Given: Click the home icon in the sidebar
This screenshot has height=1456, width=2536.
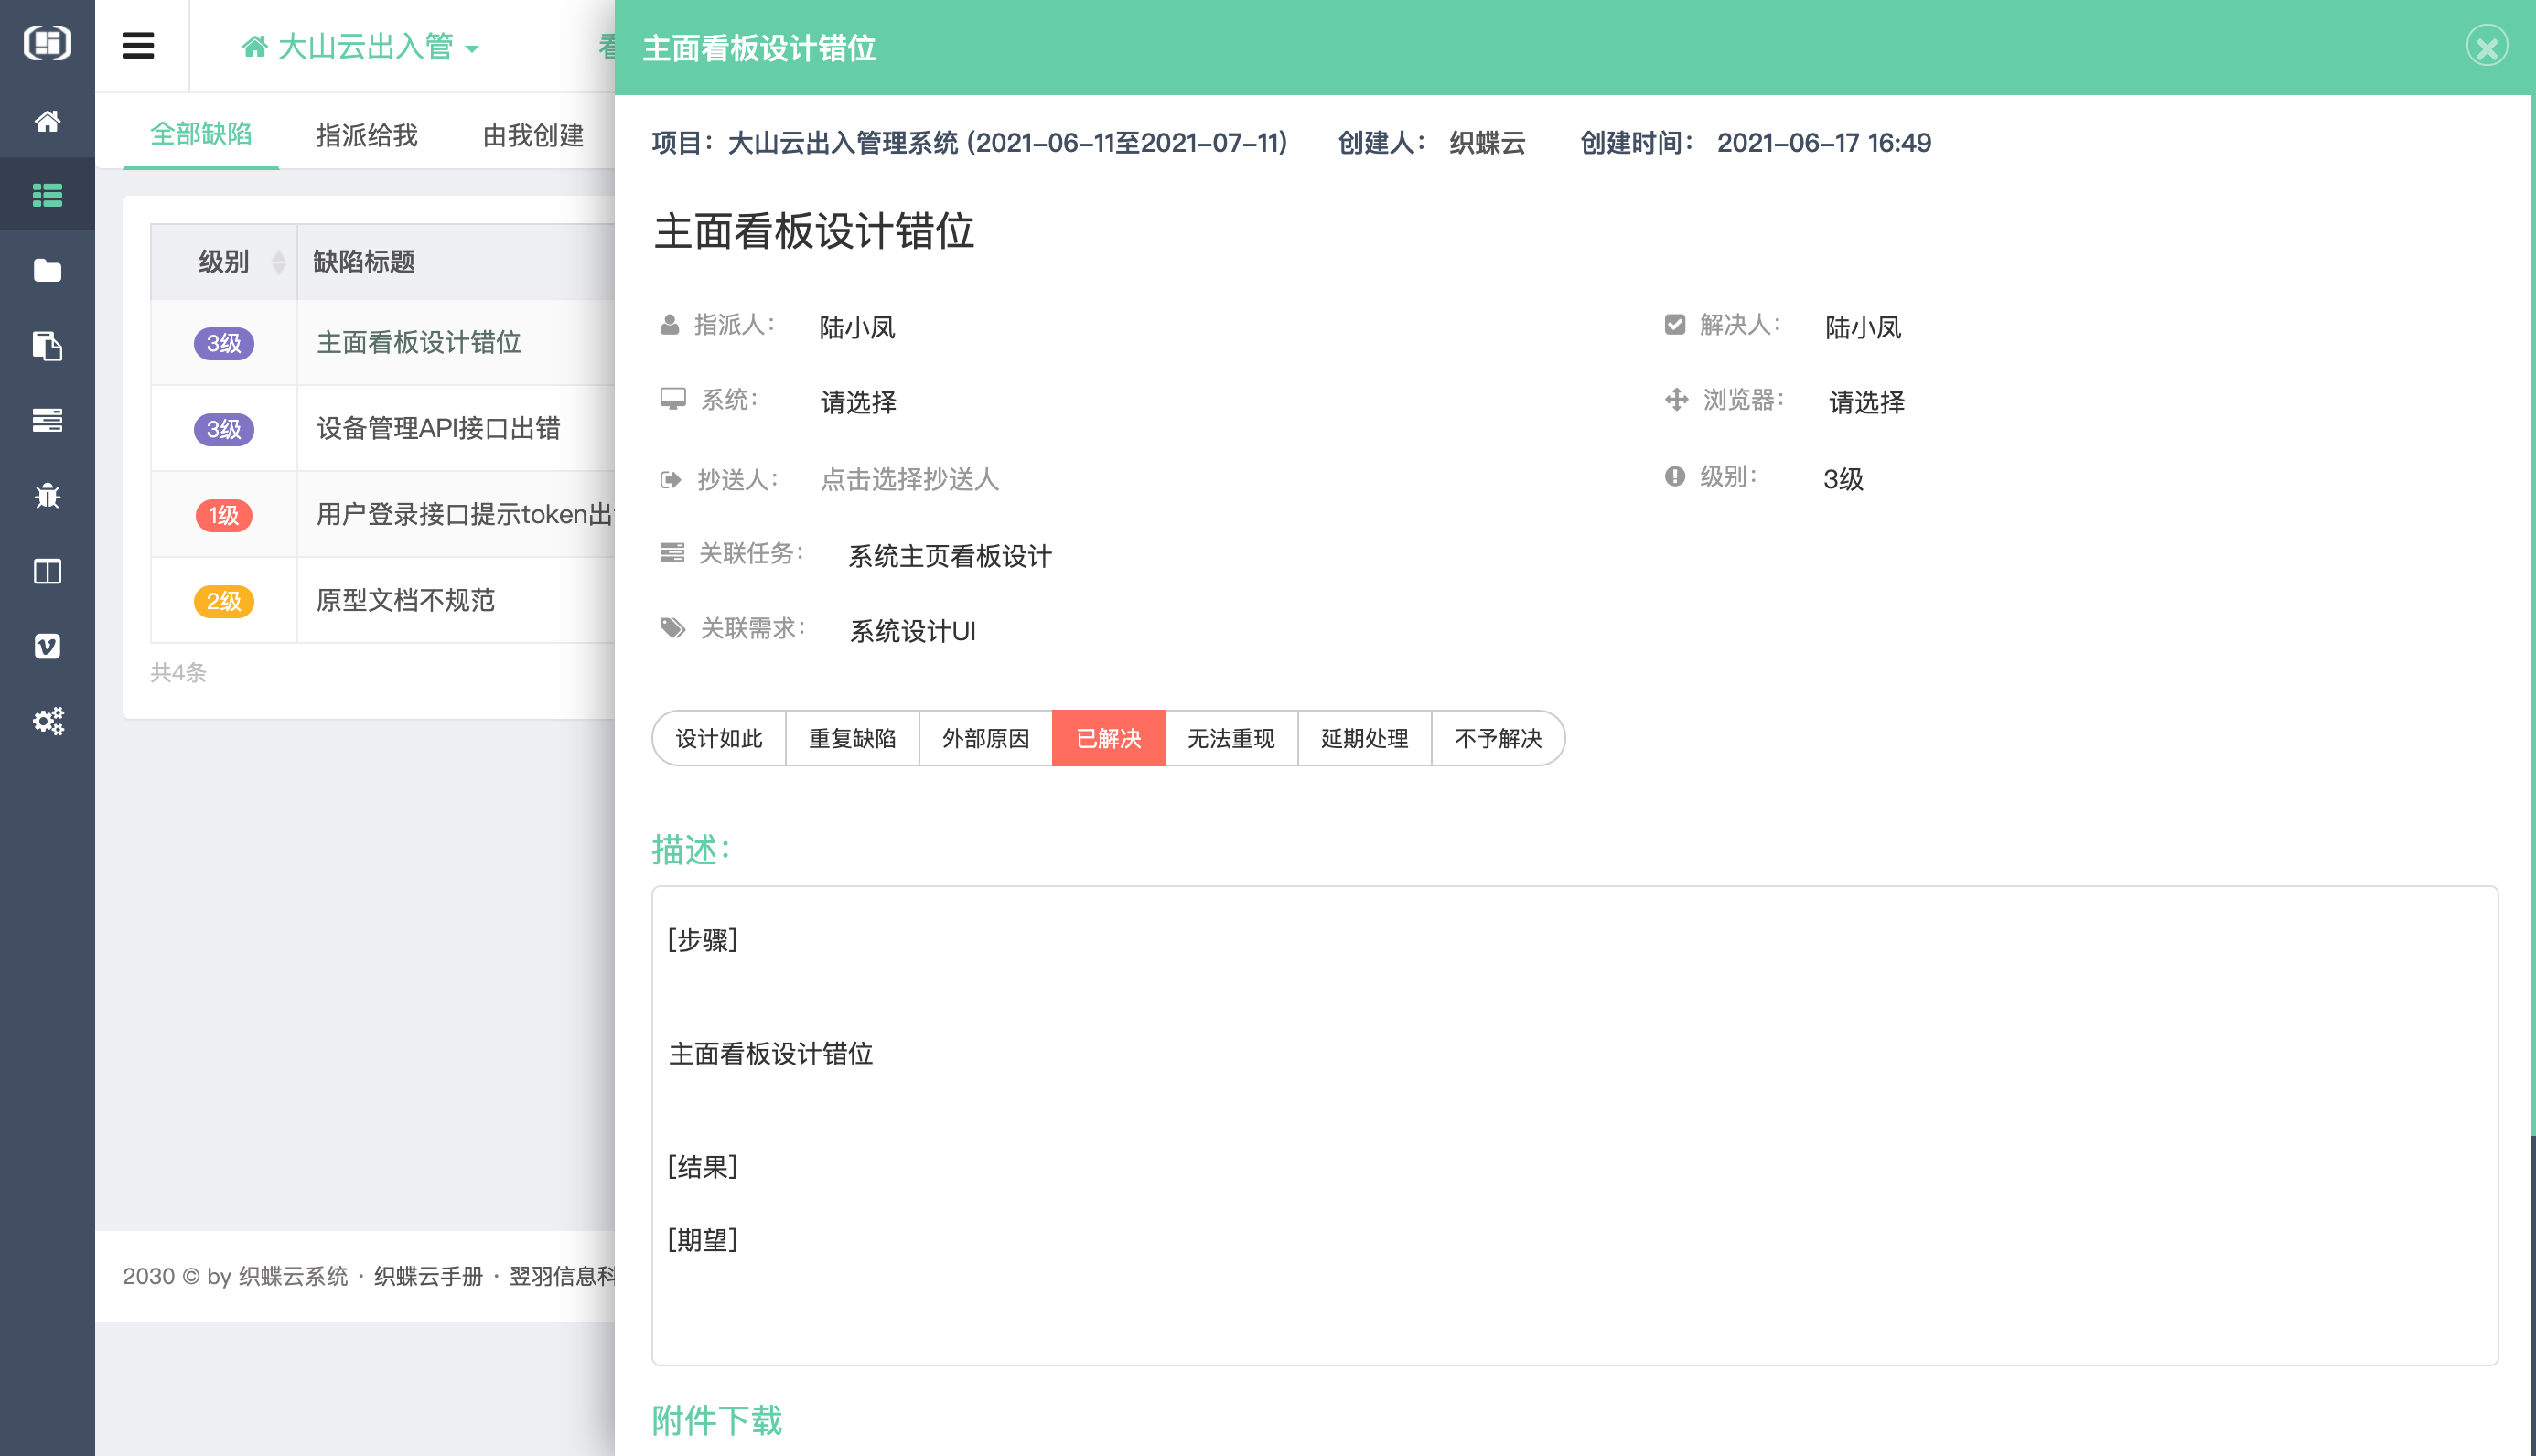Looking at the screenshot, I should click(x=47, y=121).
